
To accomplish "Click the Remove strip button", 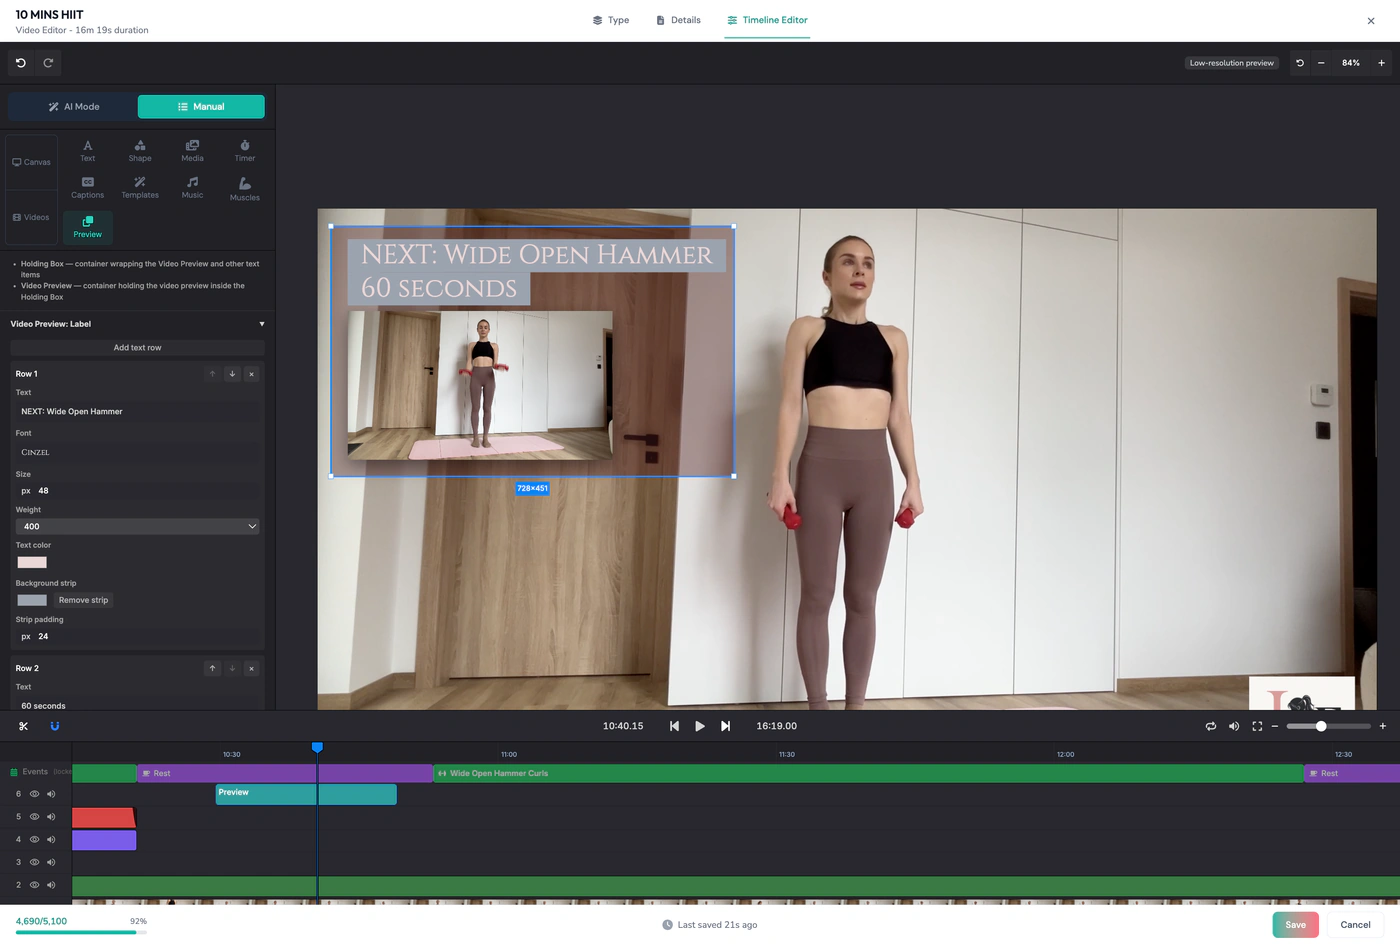I will [x=83, y=600].
